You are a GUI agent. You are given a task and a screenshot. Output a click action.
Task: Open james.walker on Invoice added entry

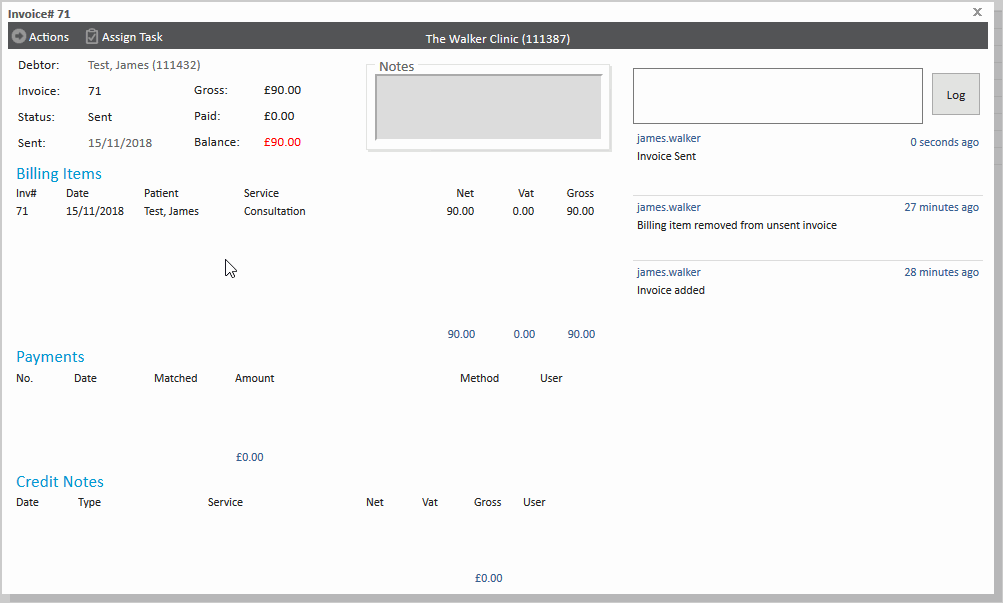pos(669,272)
